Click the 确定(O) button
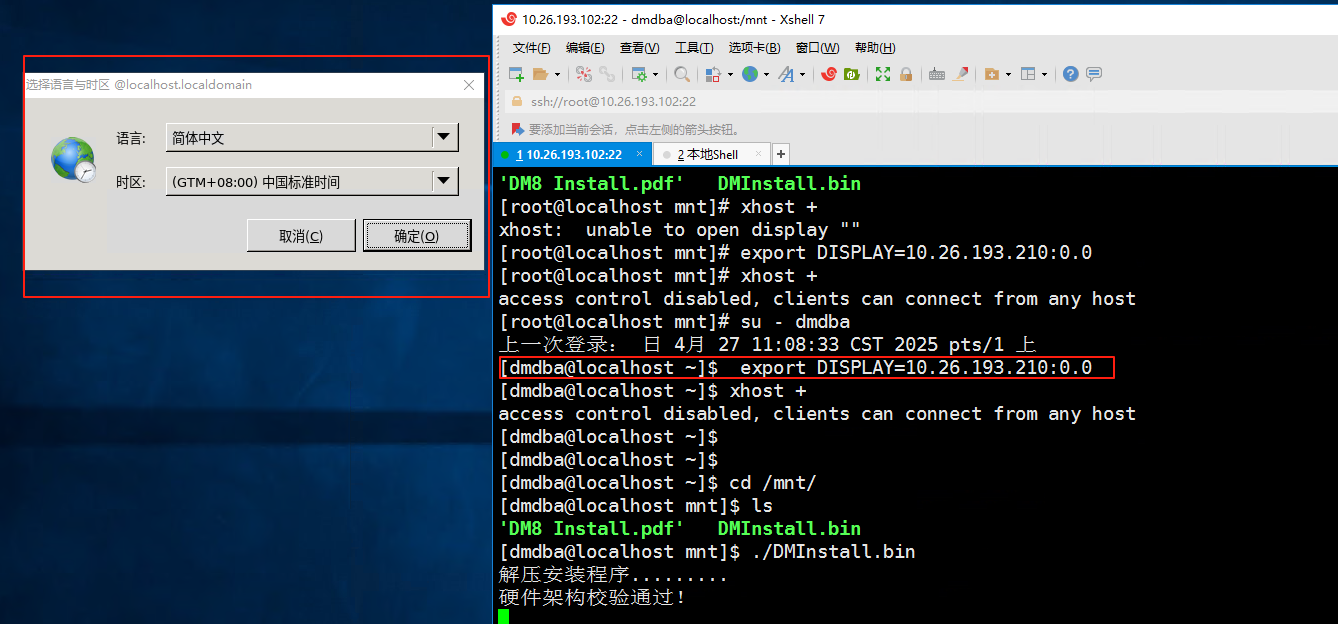Screen dimensions: 1338x624 [x=416, y=236]
